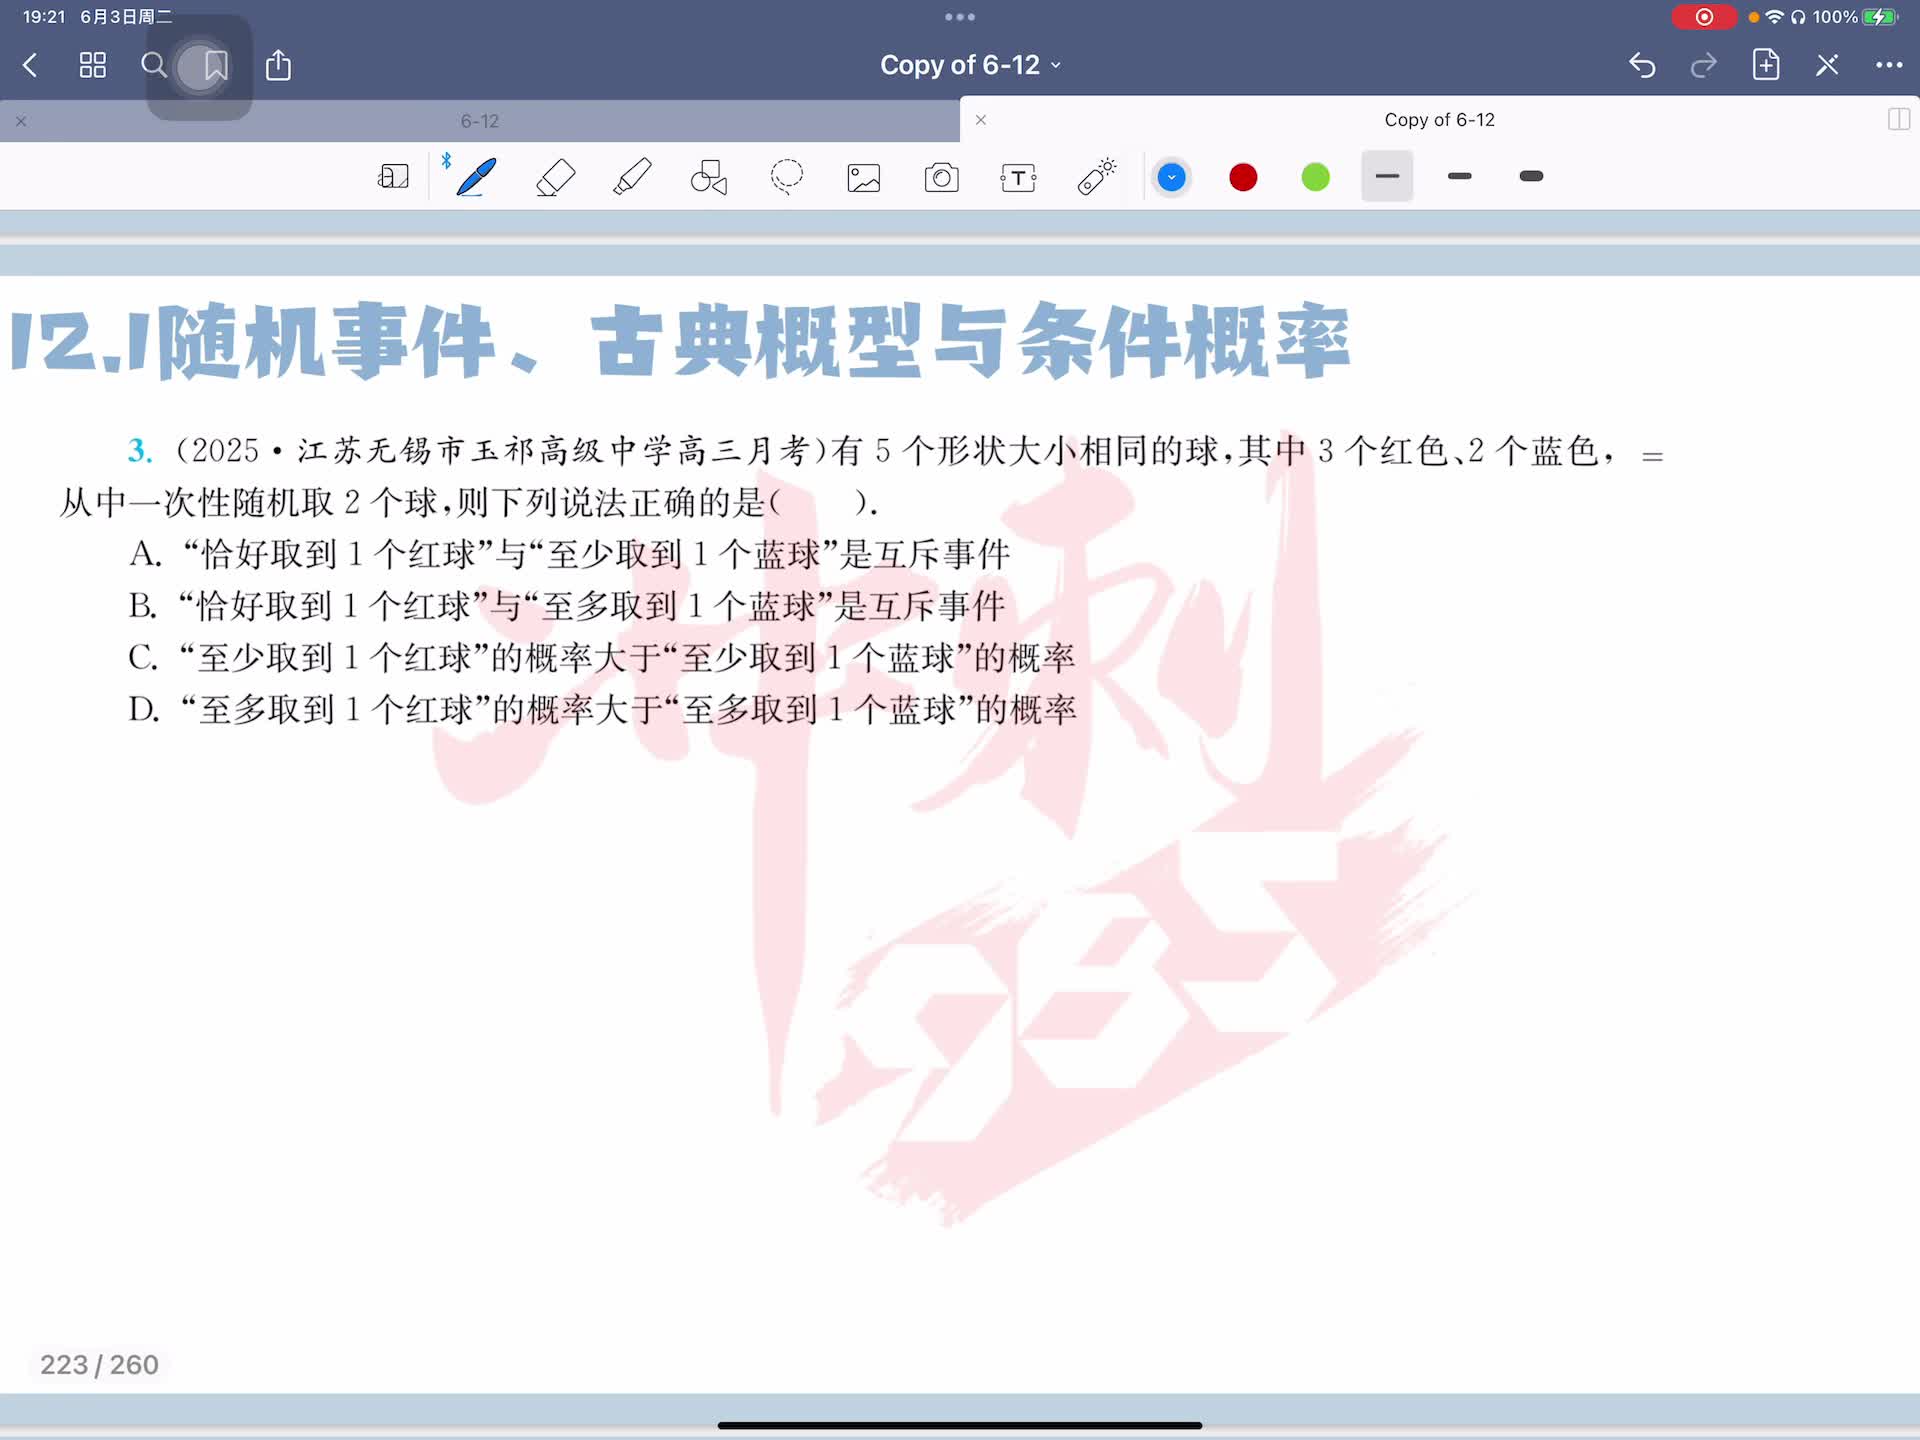Activate the Laser pointer tool
This screenshot has width=1920, height=1440.
tap(1096, 177)
